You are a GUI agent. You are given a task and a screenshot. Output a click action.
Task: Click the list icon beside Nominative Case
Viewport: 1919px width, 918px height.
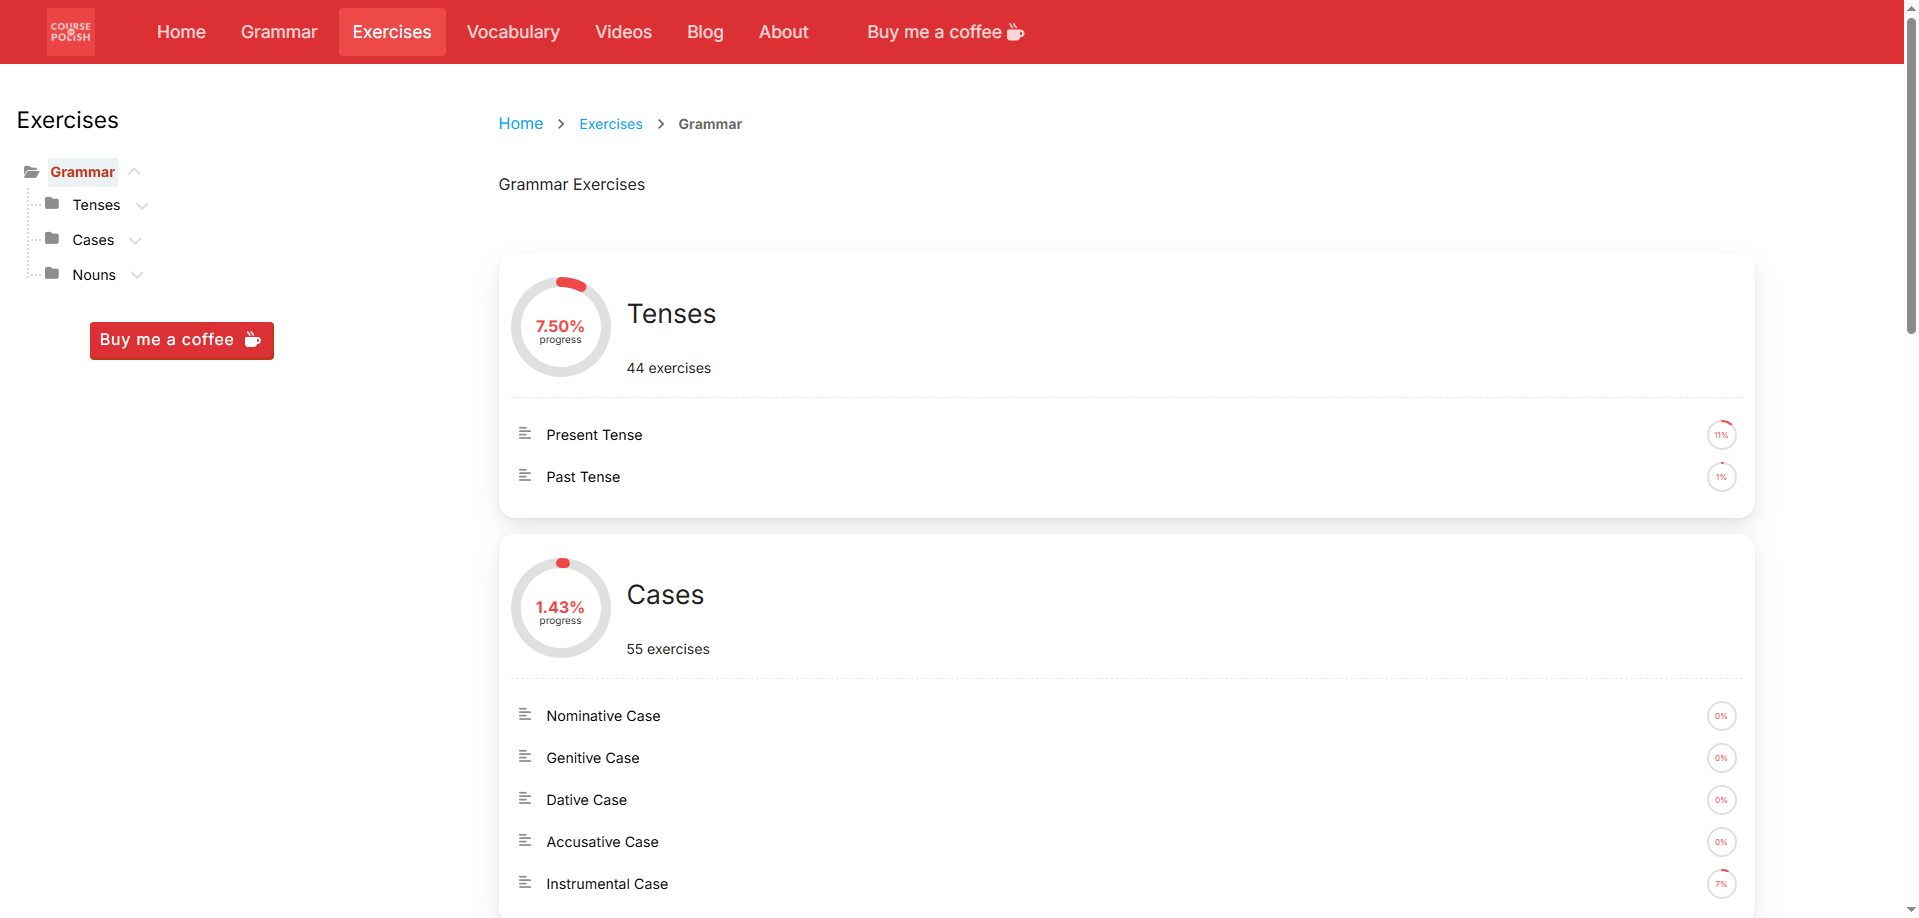pos(525,714)
